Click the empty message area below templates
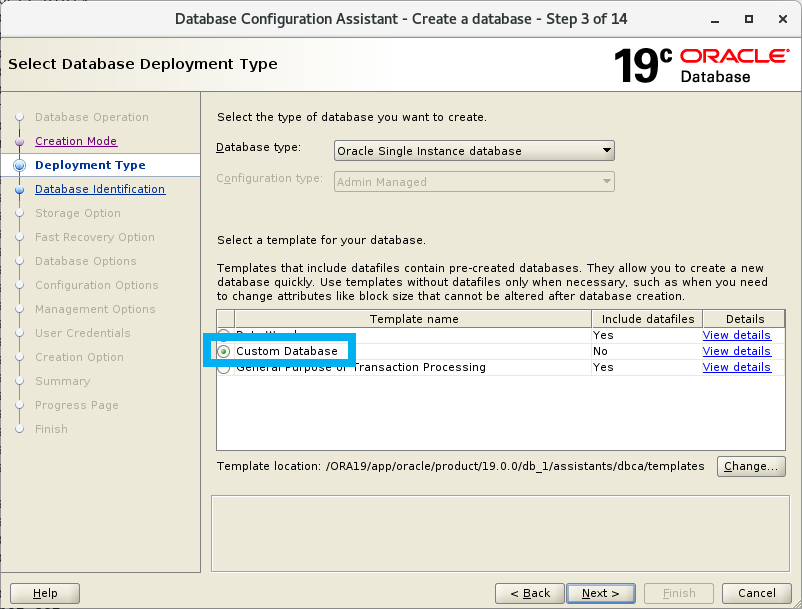802x609 pixels. (500, 533)
